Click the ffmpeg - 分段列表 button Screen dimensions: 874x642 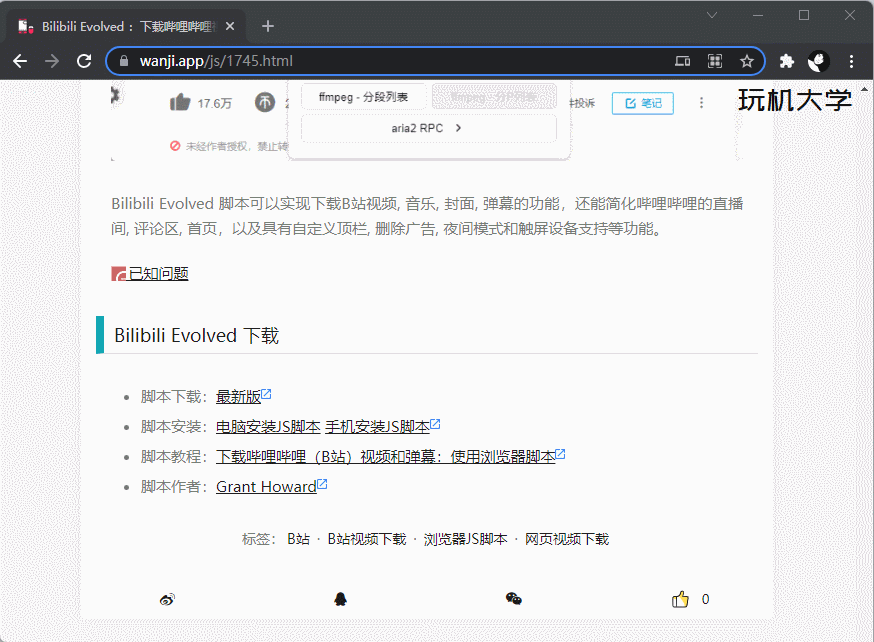[x=363, y=97]
